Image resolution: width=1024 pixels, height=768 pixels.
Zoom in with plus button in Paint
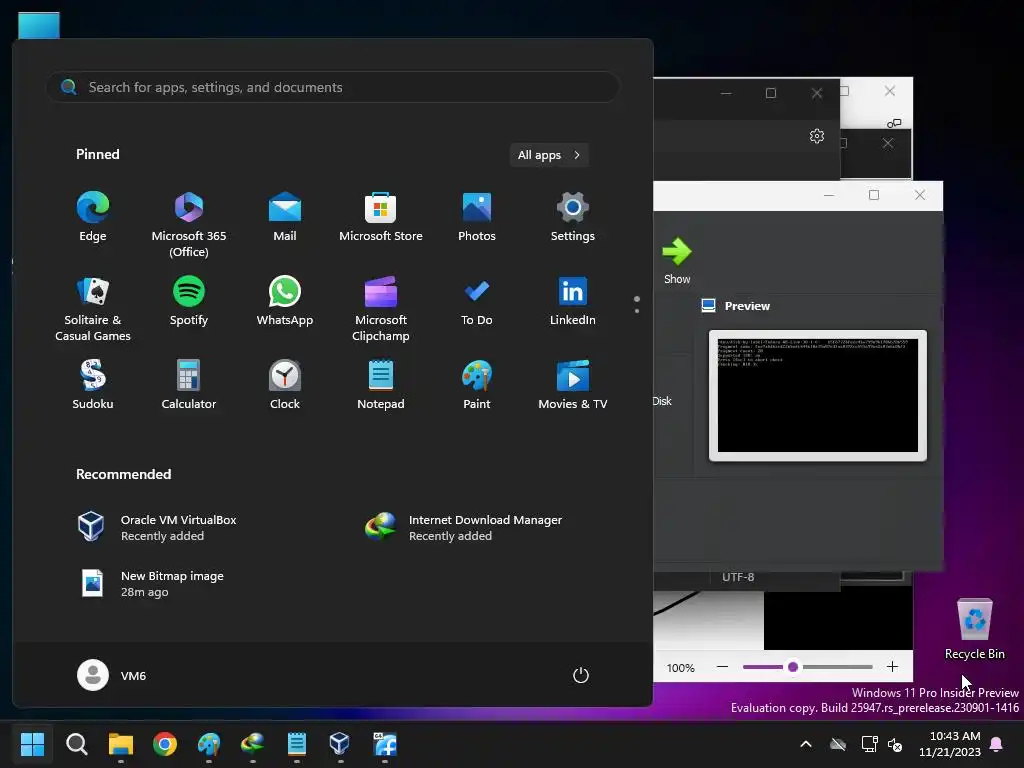892,667
